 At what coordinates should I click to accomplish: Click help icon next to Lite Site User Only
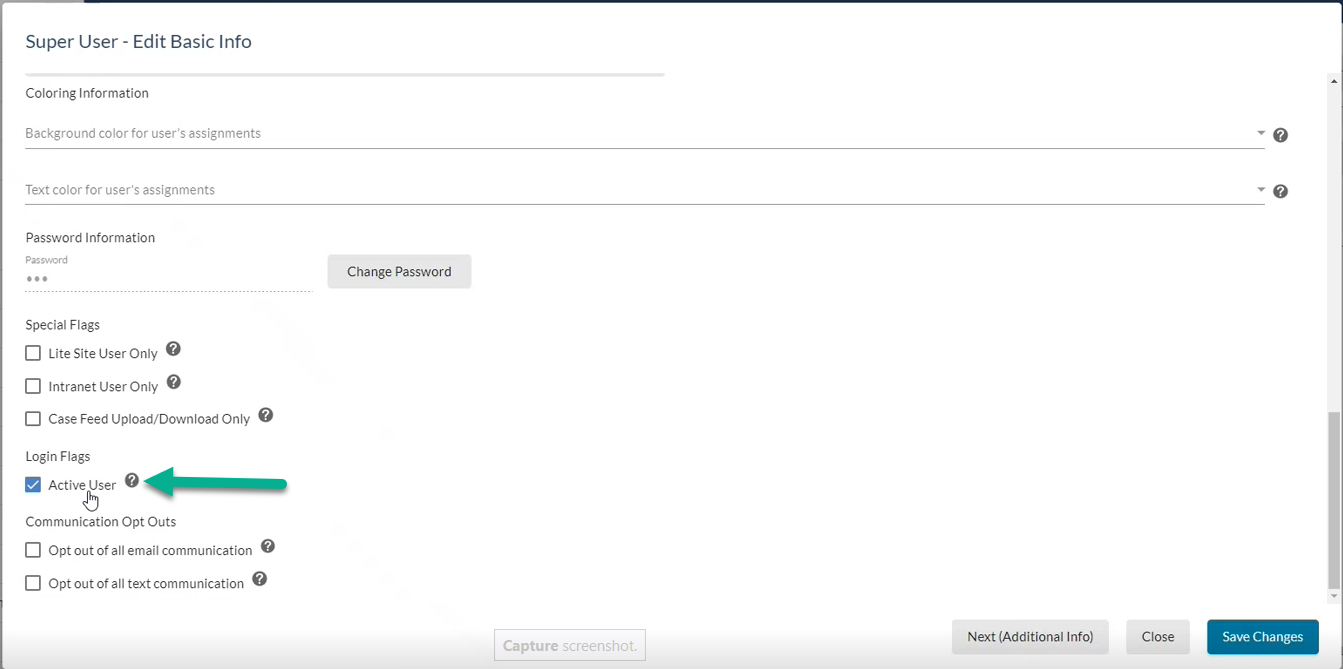pyautogui.click(x=173, y=349)
